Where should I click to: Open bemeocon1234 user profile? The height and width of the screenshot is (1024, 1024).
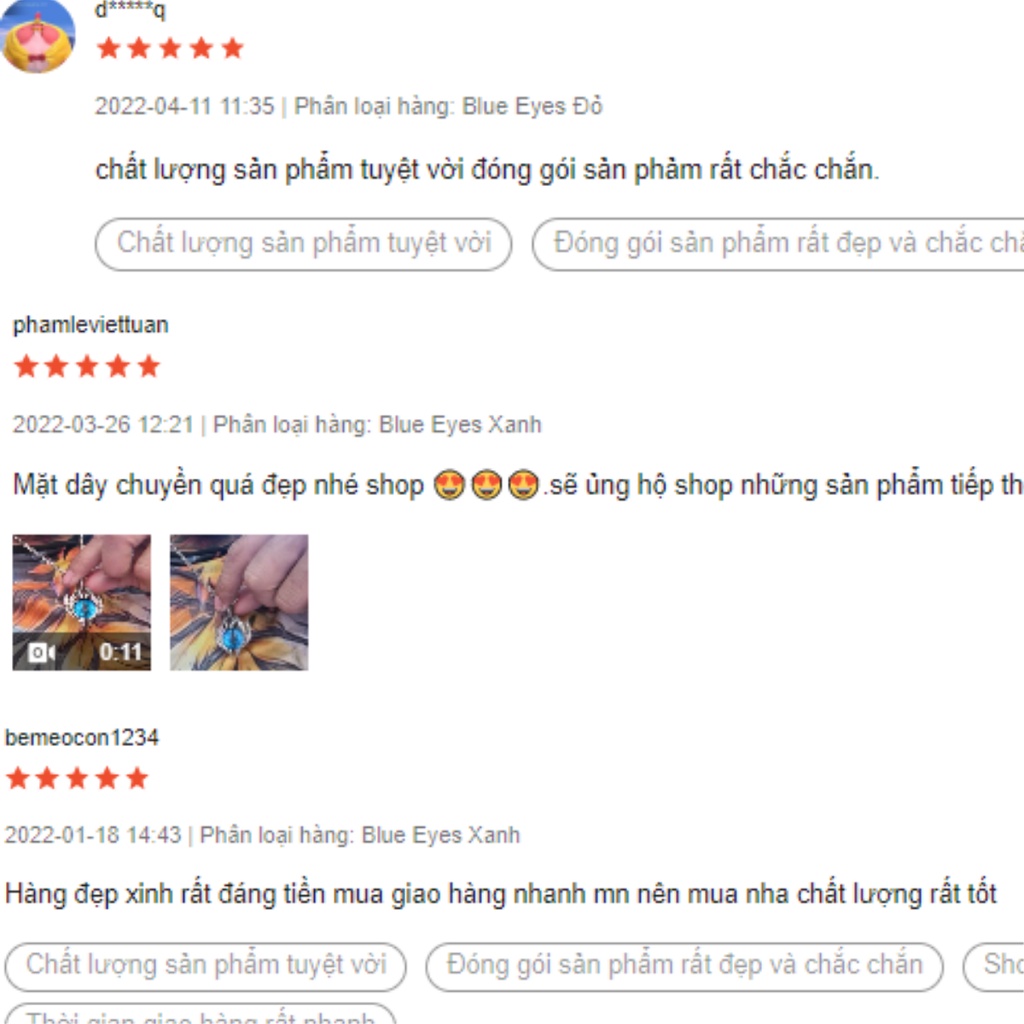pos(82,737)
